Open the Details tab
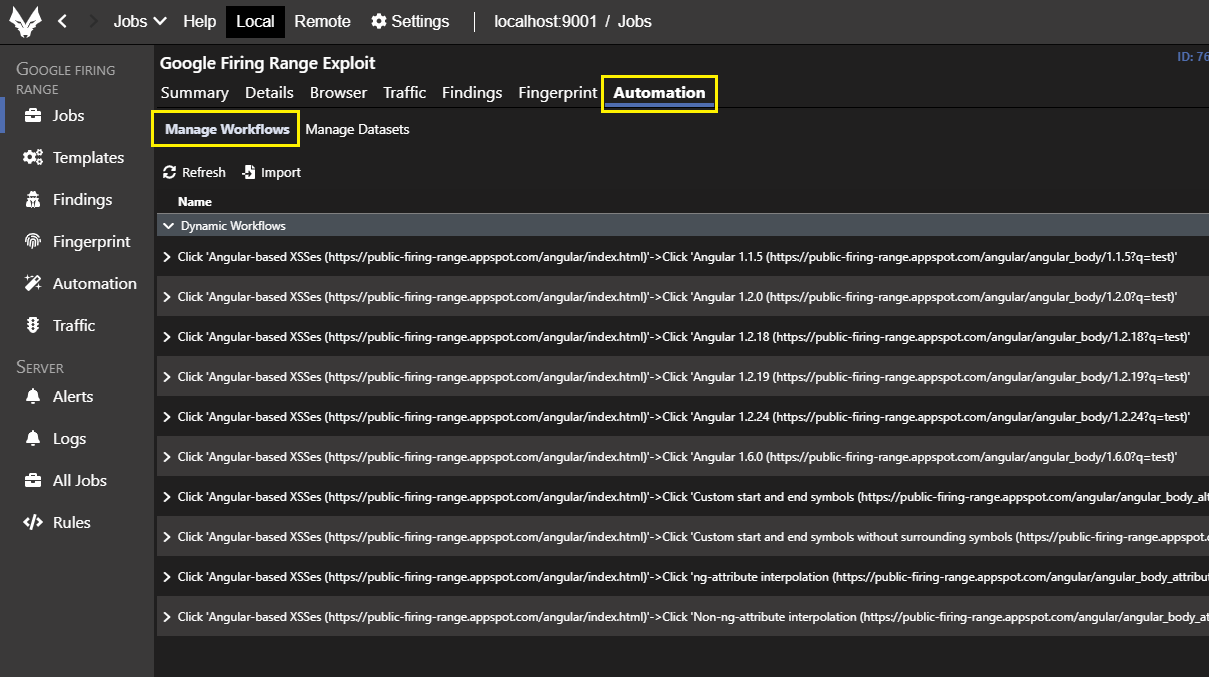The image size is (1209, 677). tap(269, 92)
